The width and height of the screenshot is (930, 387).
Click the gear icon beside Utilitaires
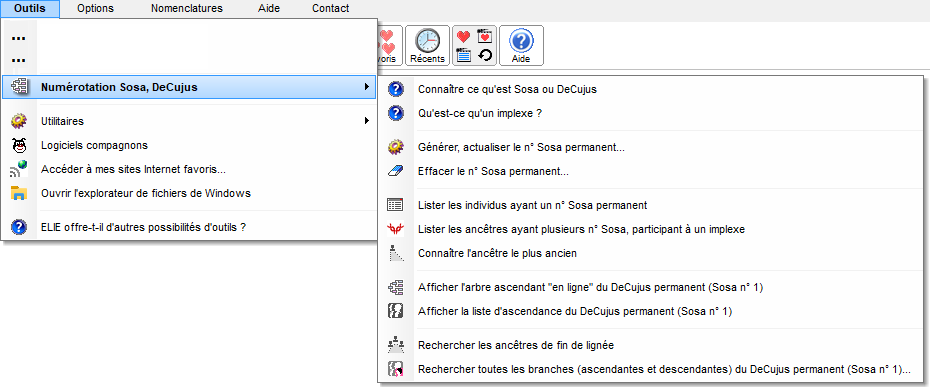(19, 121)
